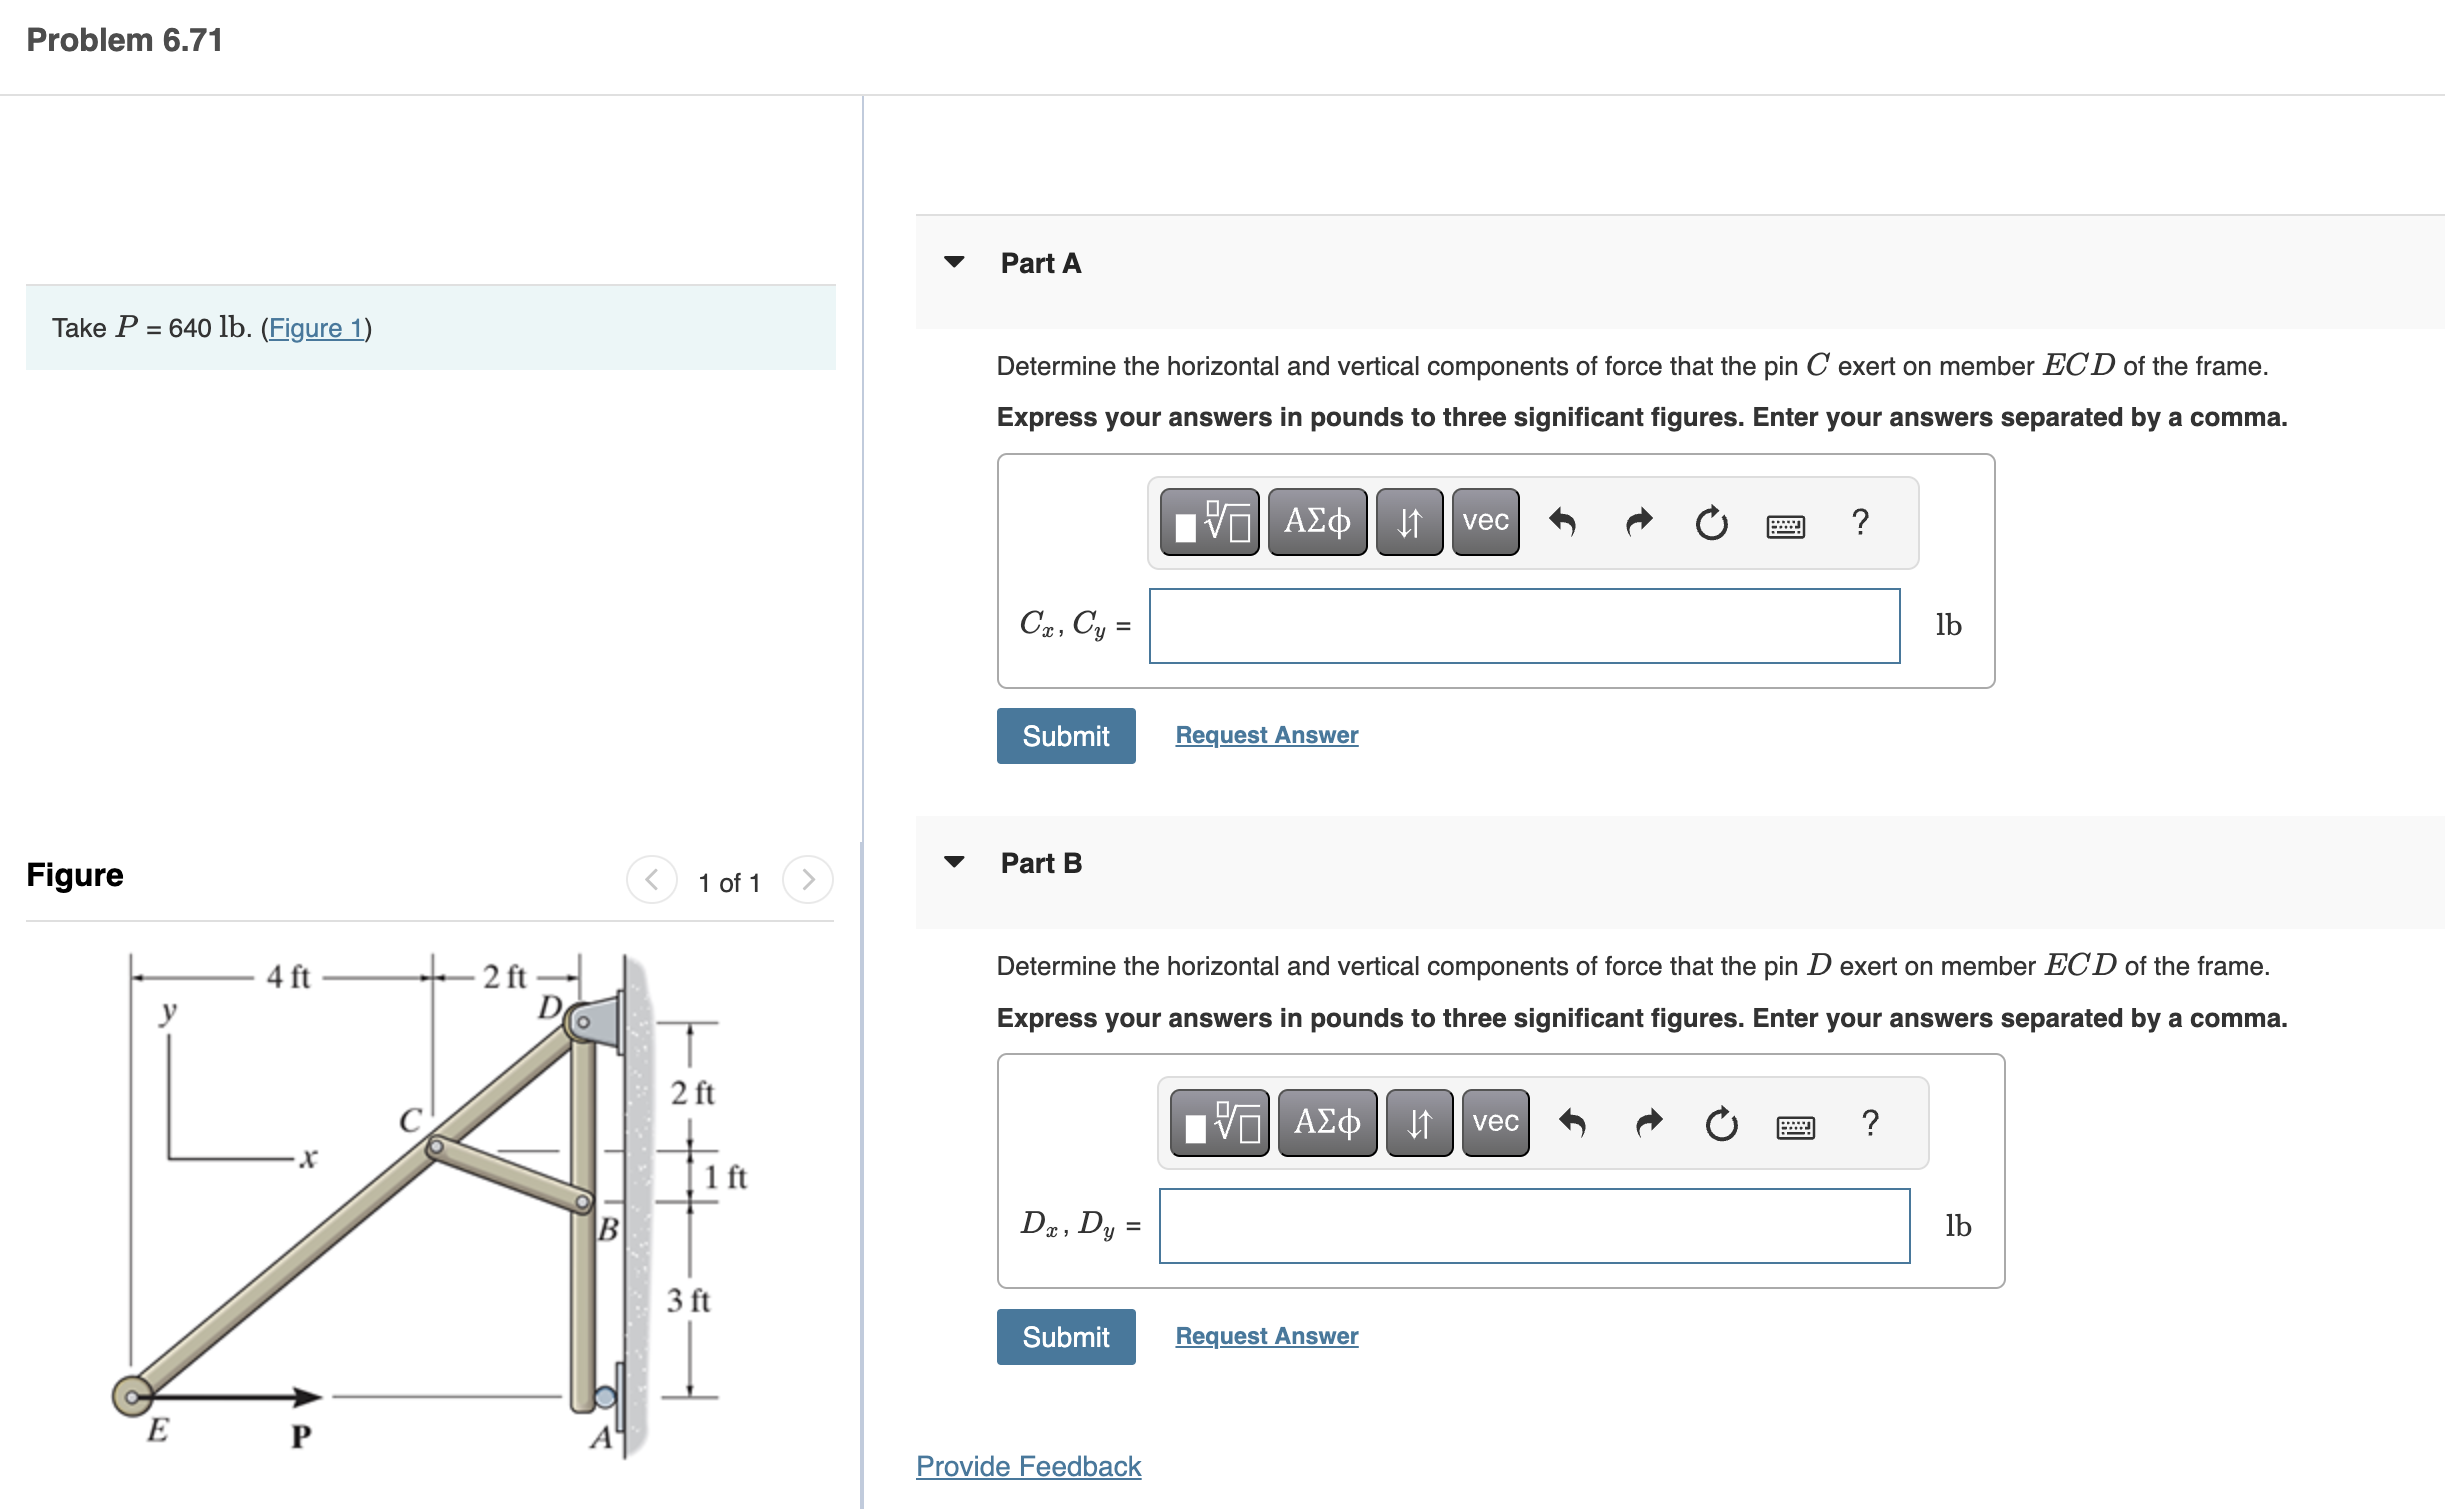Submit the Part A answer
Viewport: 2445px width, 1509px height.
(x=1065, y=735)
